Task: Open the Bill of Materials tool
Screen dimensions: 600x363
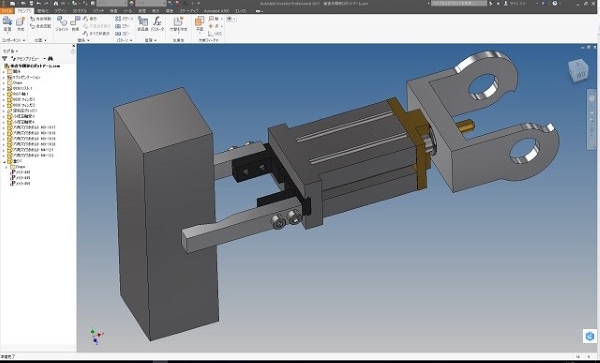Action: pyautogui.click(x=143, y=22)
